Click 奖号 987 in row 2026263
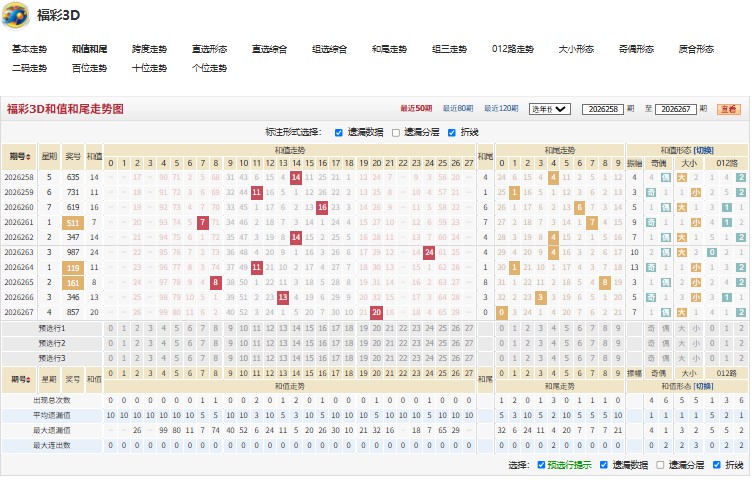The height and width of the screenshot is (480, 752). tap(73, 252)
